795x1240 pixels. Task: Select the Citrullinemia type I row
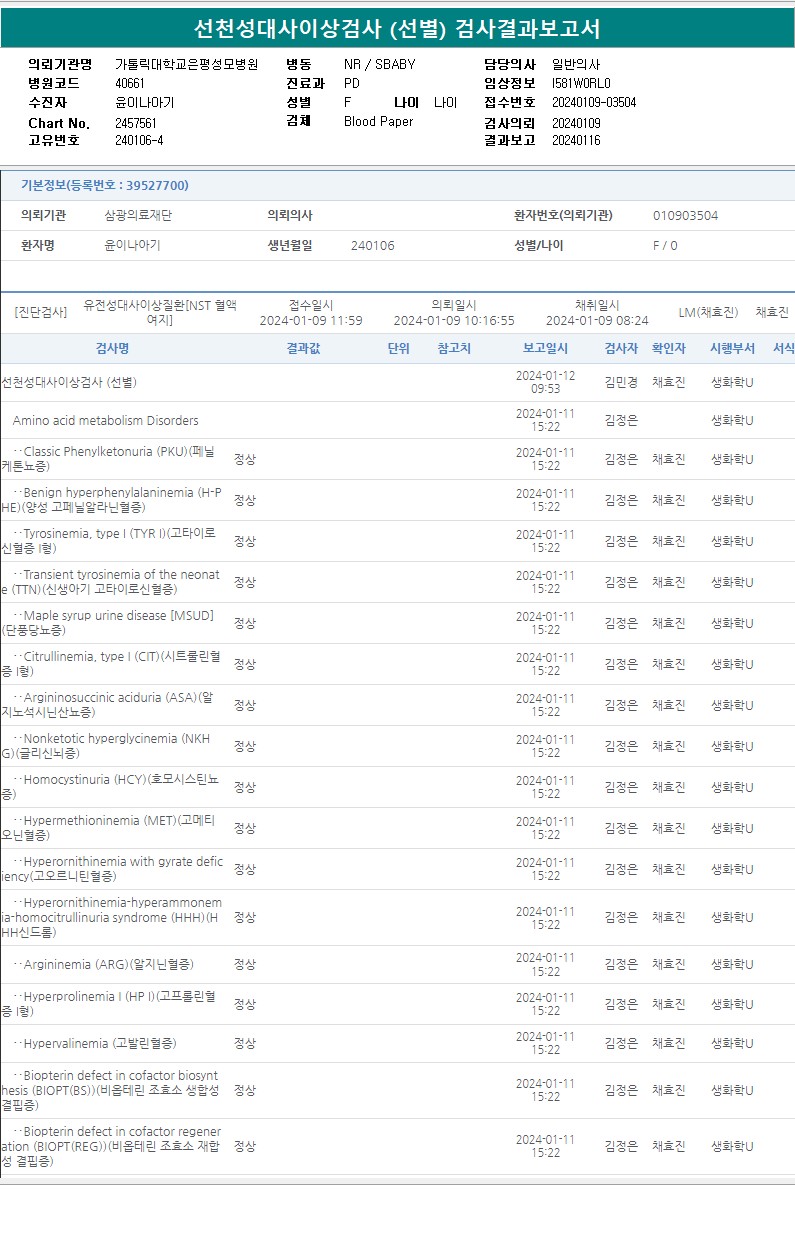pos(398,664)
